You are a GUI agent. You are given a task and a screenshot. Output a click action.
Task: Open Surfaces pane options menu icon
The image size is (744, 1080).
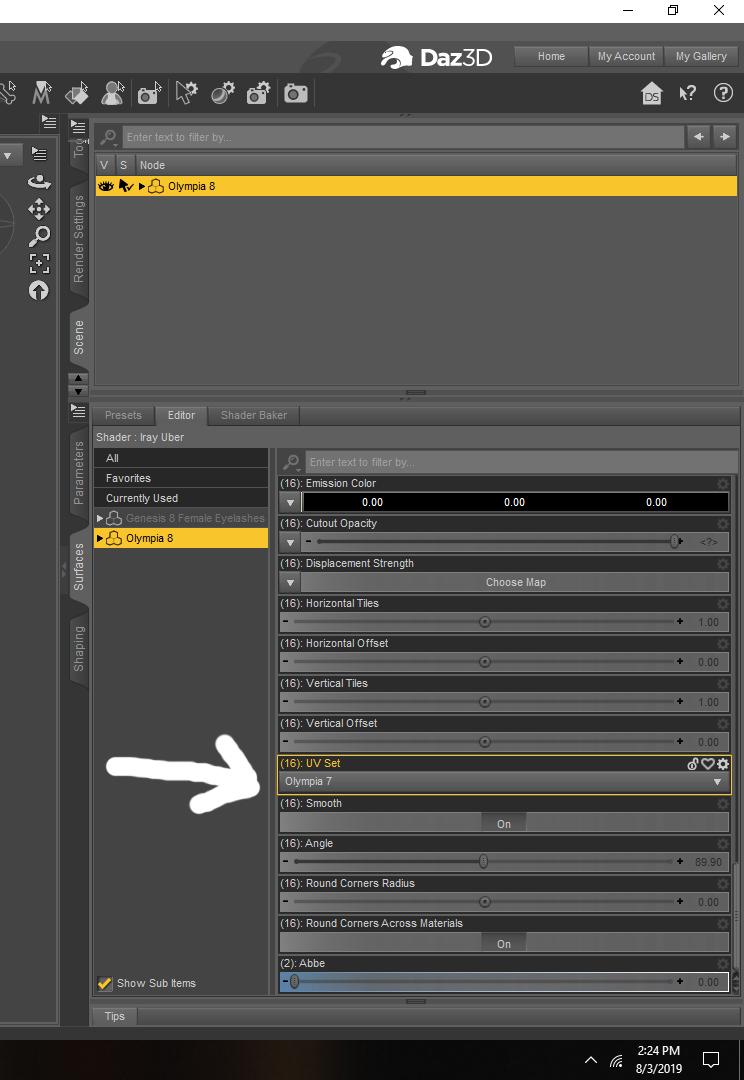(79, 411)
